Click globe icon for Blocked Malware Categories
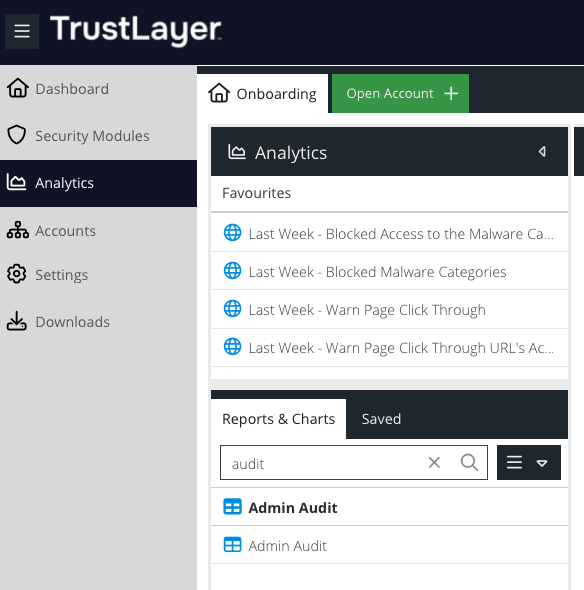This screenshot has height=590, width=584. [233, 271]
